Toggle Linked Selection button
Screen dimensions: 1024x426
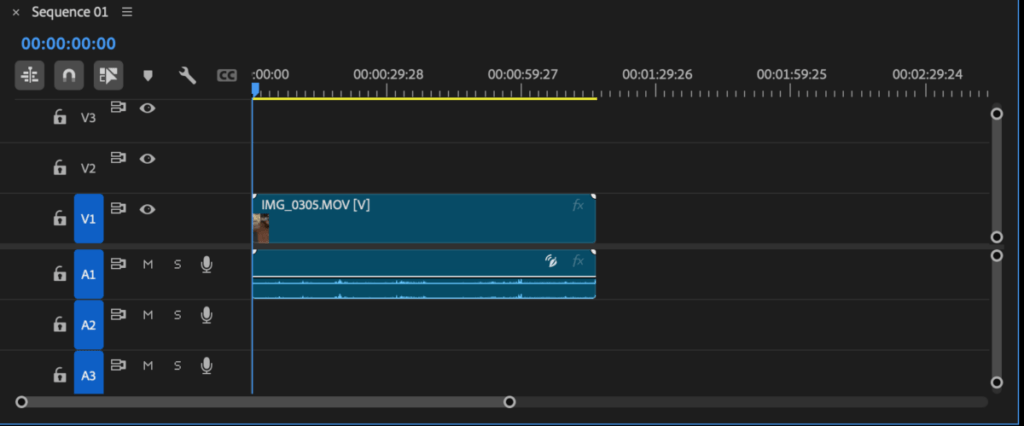tap(108, 74)
